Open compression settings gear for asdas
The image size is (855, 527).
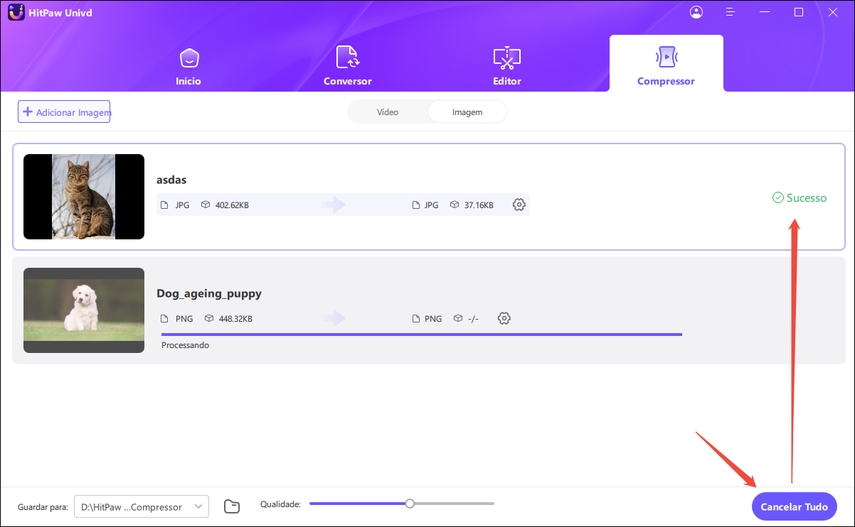519,205
